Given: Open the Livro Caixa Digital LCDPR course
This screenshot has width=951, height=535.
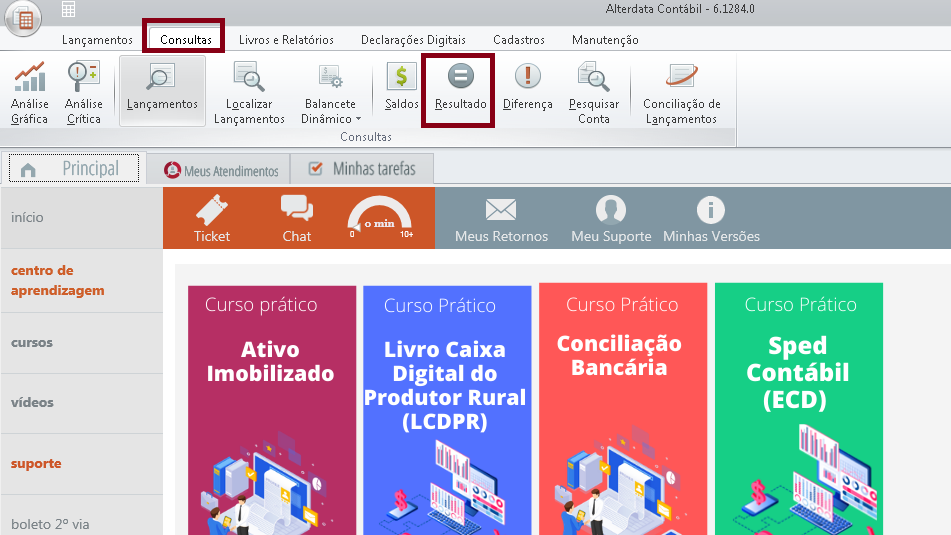Looking at the screenshot, I should 447,410.
